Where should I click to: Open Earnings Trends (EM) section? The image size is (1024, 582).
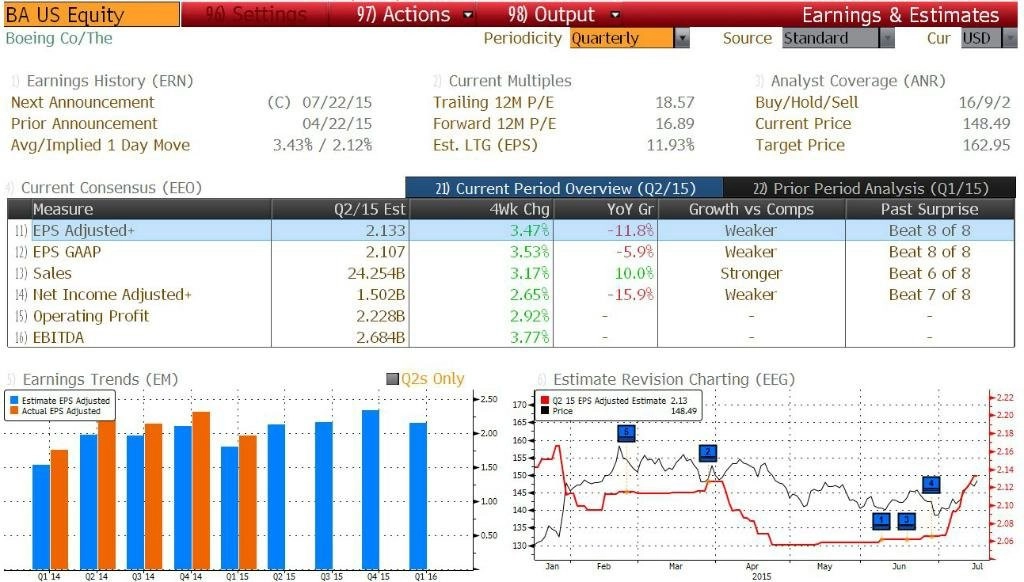100,380
